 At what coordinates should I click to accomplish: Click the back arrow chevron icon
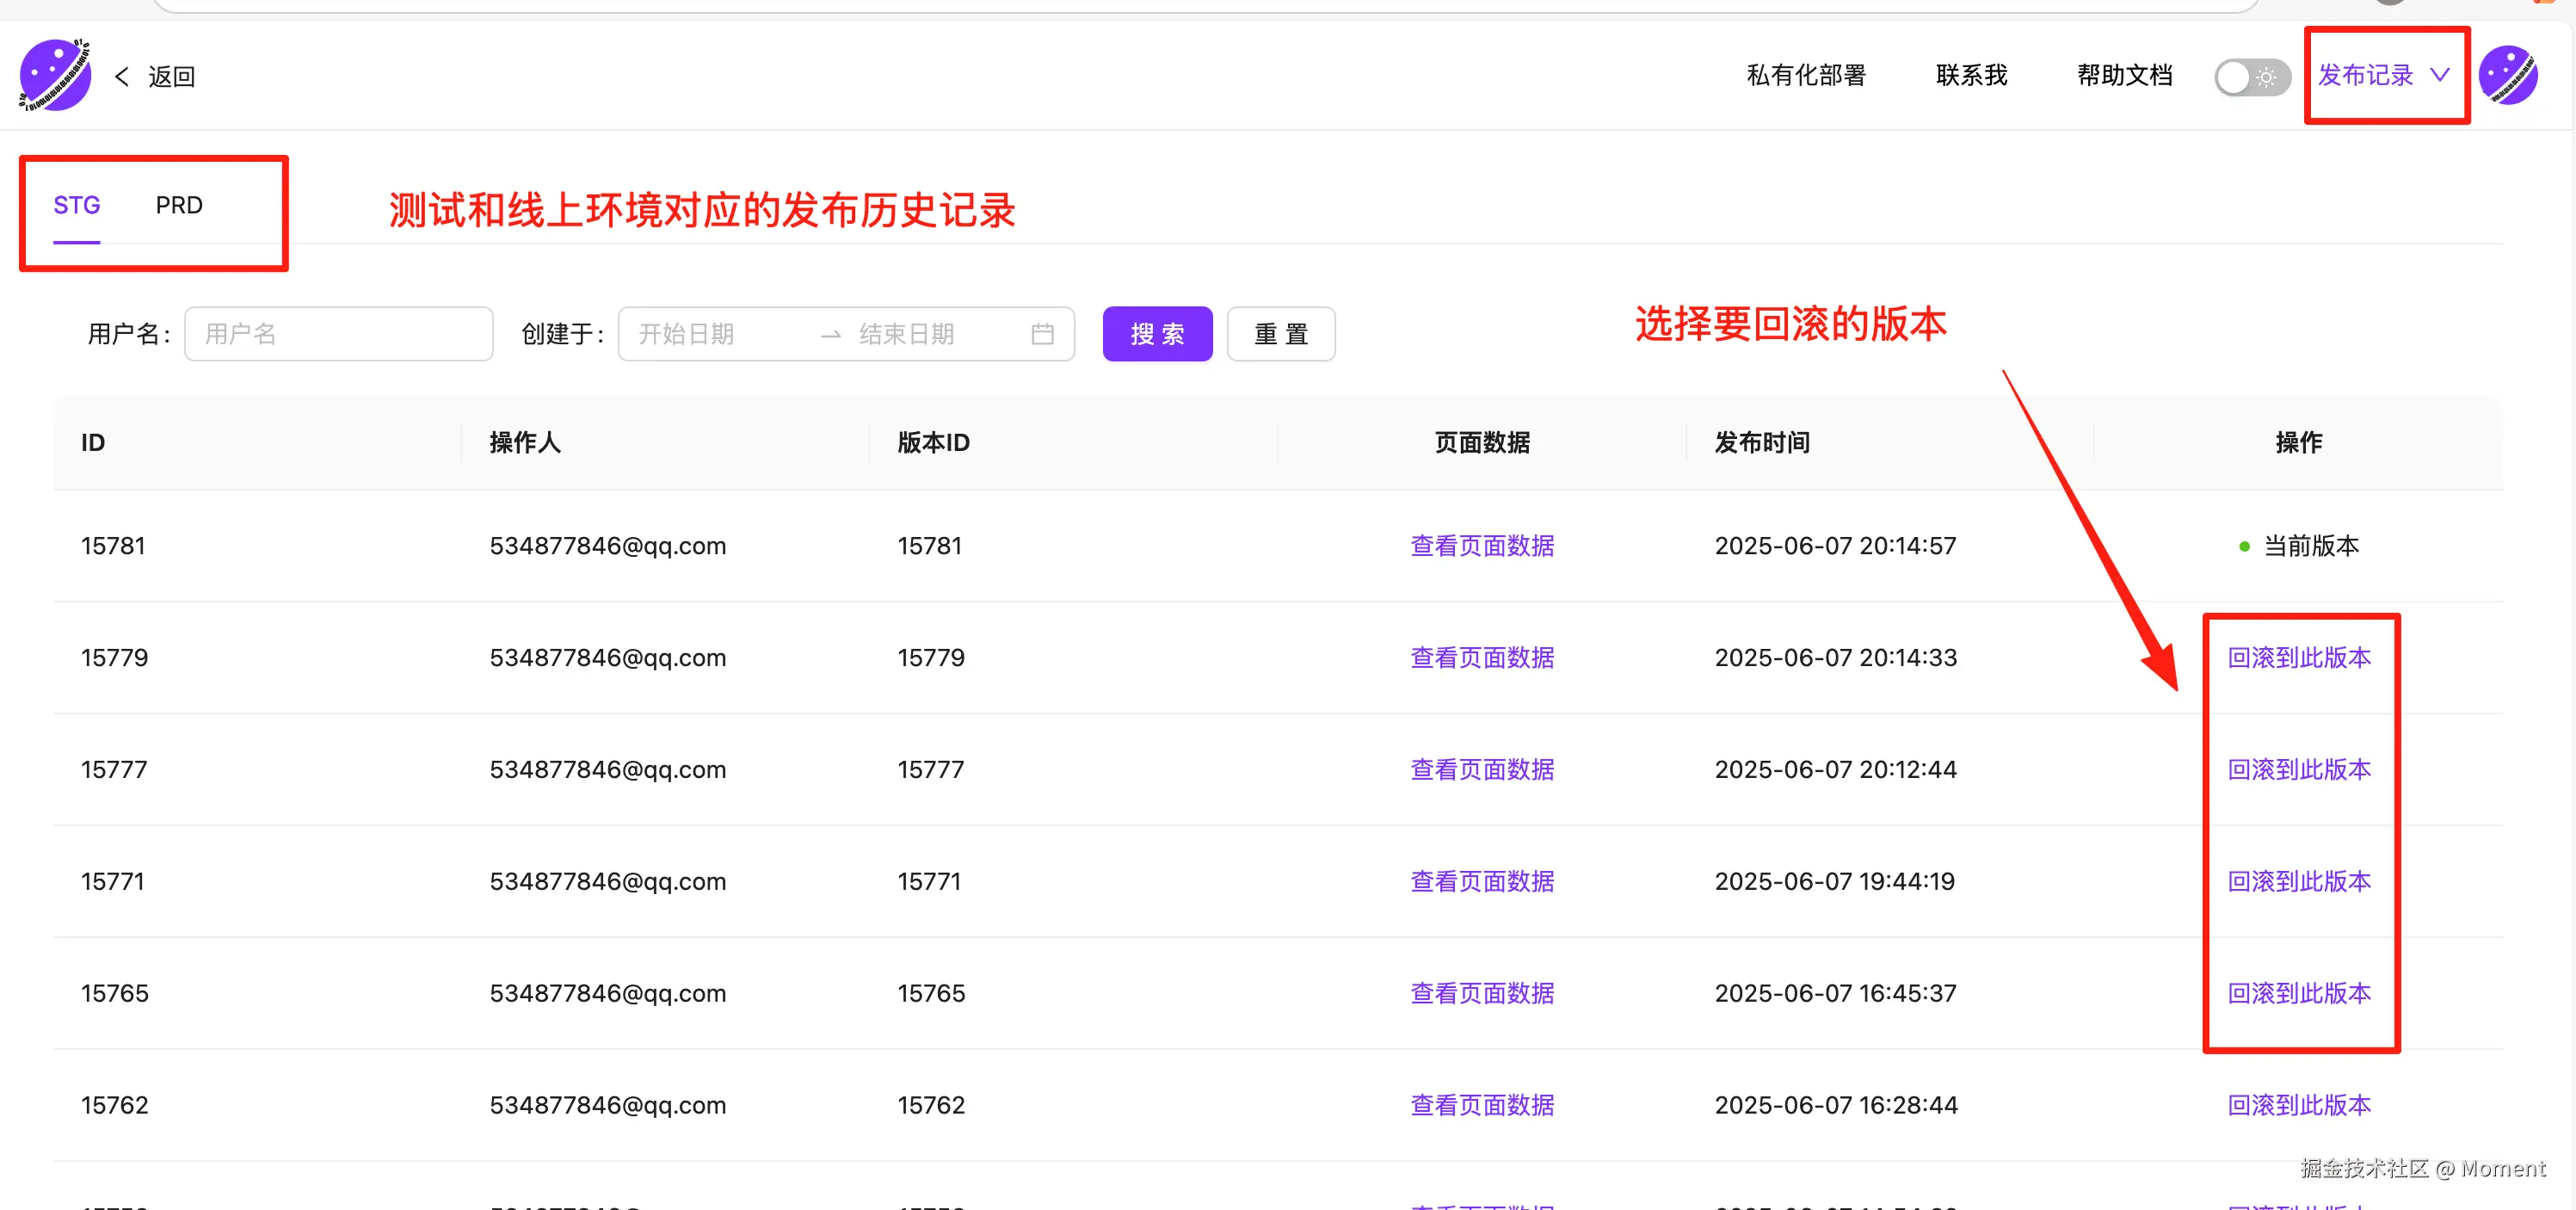122,76
